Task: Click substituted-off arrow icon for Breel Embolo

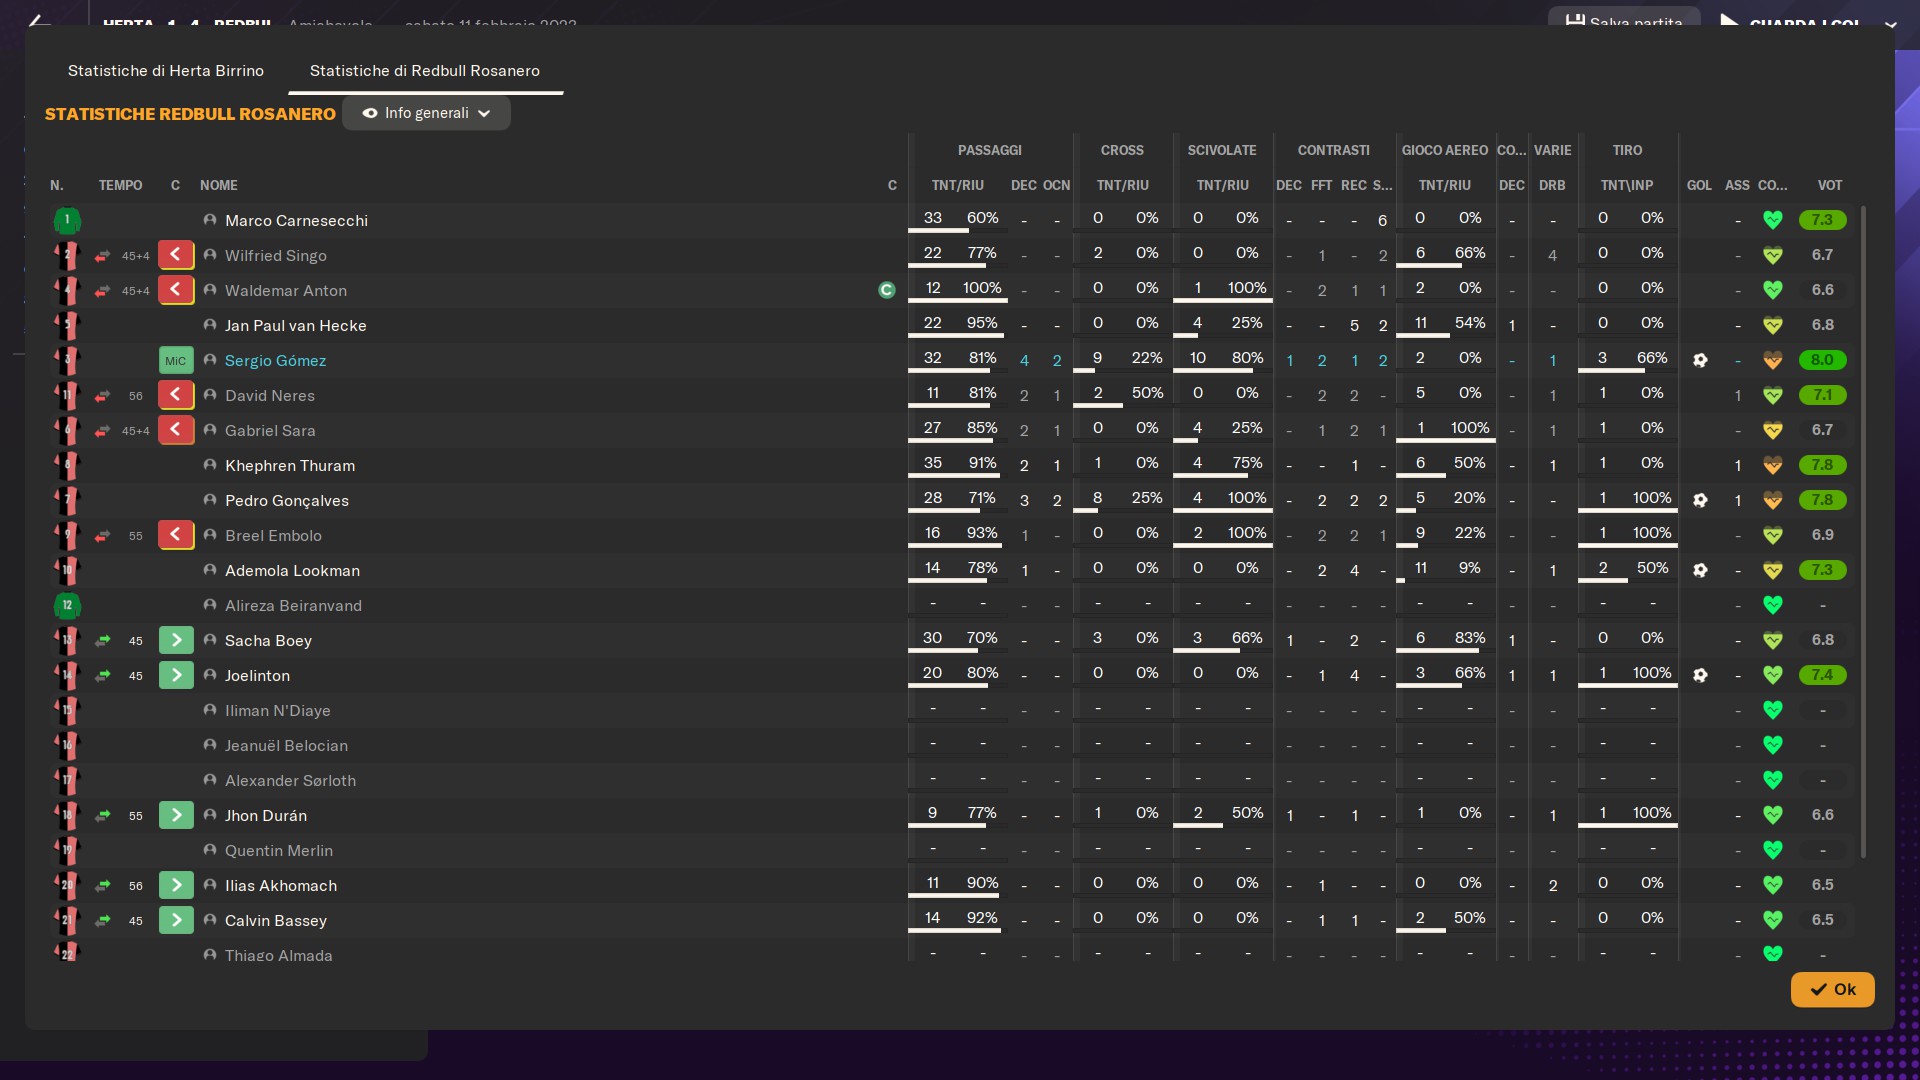Action: tap(176, 535)
